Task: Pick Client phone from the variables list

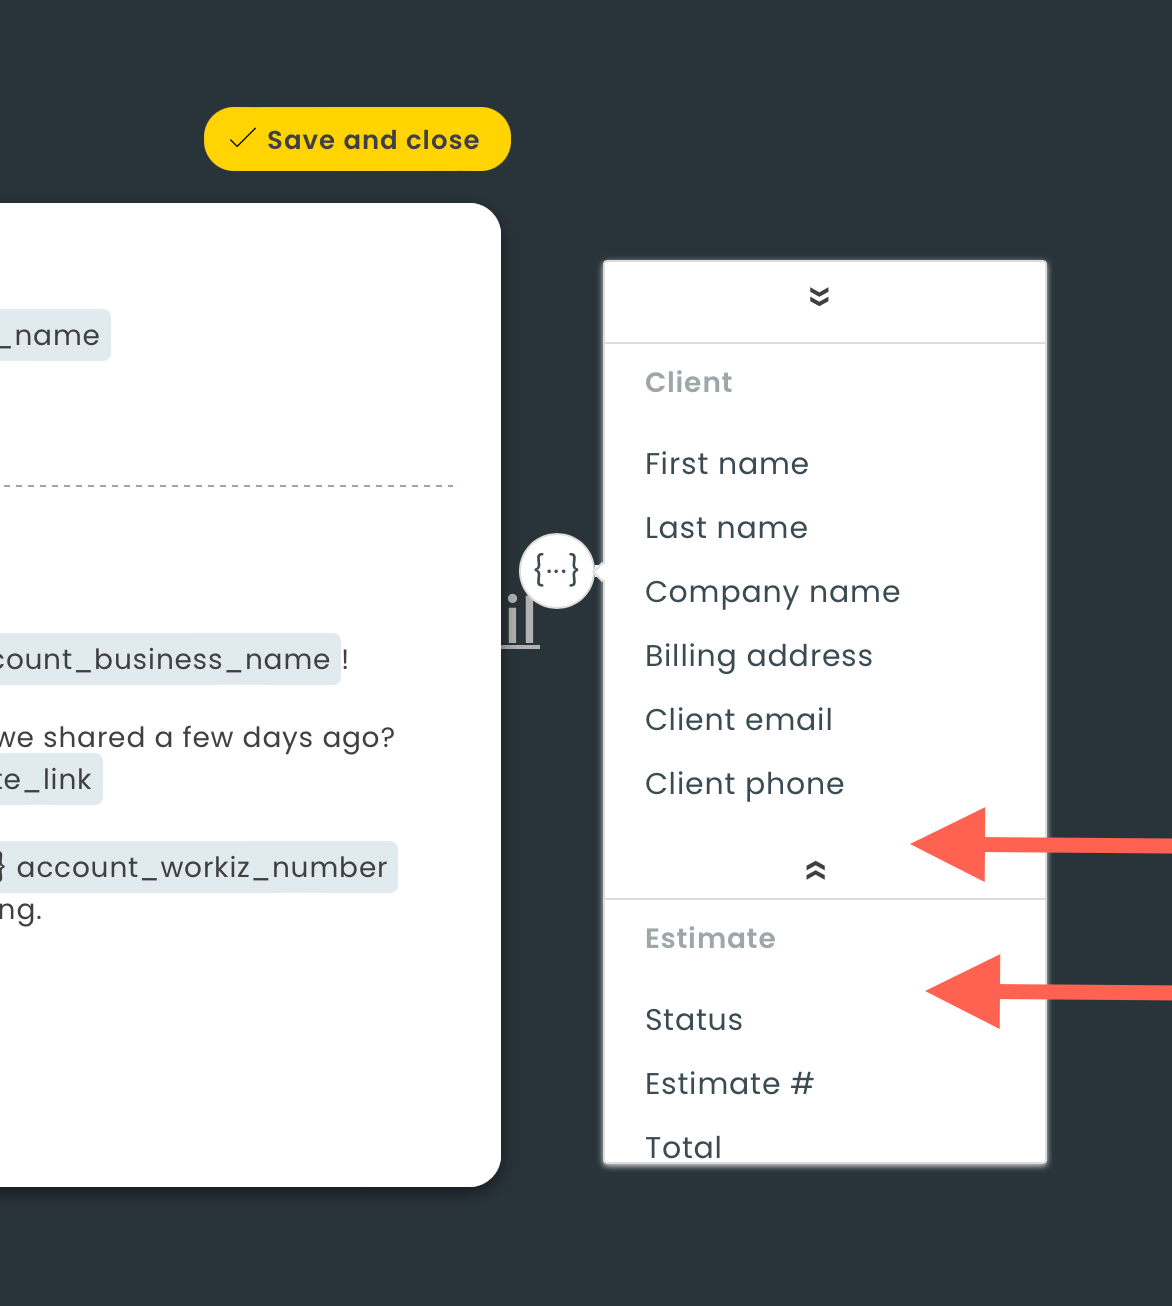Action: (744, 784)
